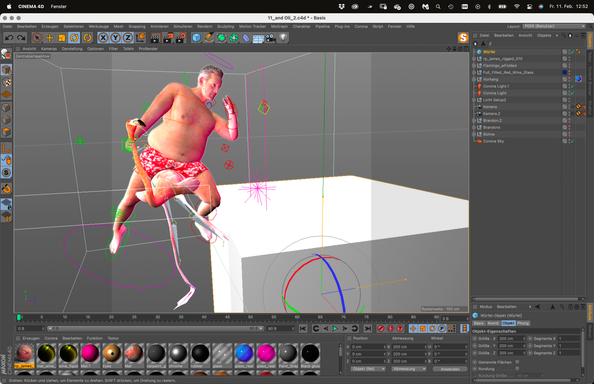Select the pink Mat.1 material swatch
This screenshot has width=594, height=384.
(90, 353)
